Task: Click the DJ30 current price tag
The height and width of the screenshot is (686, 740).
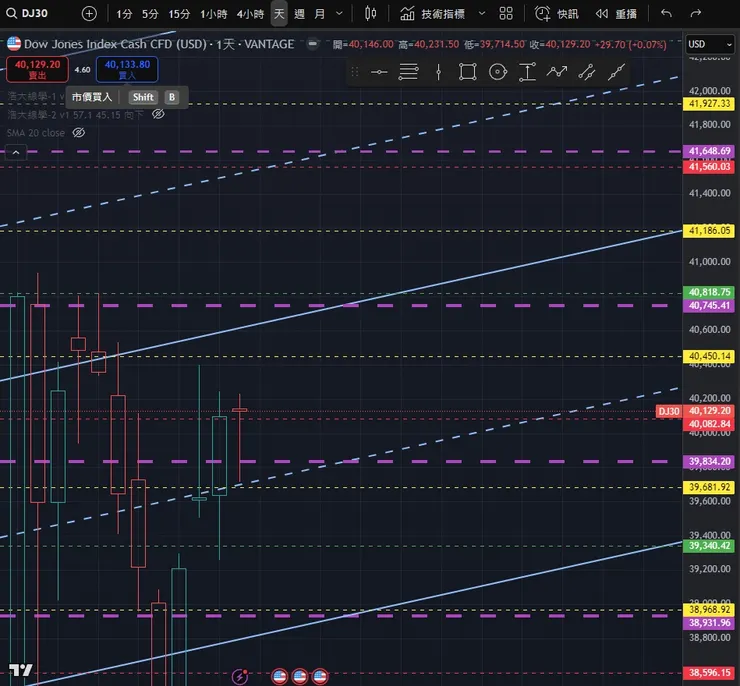Action: click(x=669, y=411)
